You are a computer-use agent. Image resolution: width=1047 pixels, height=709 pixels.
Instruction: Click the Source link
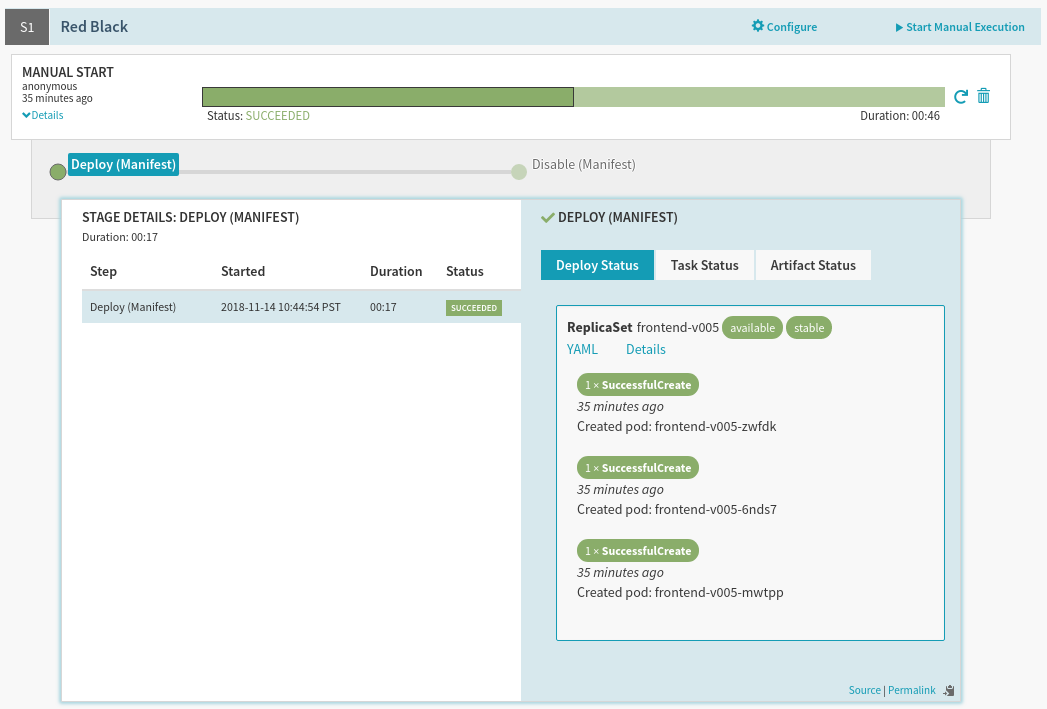(864, 690)
